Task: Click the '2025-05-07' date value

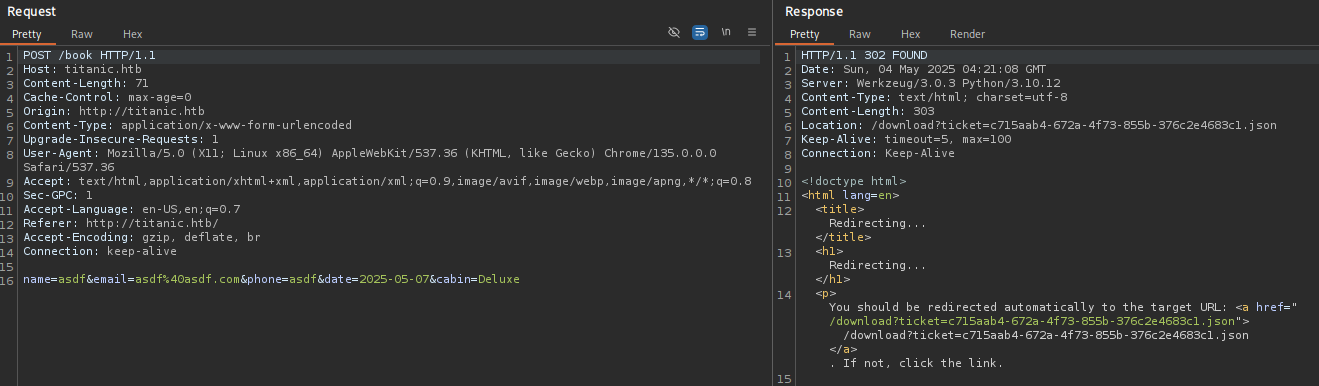Action: (x=394, y=279)
